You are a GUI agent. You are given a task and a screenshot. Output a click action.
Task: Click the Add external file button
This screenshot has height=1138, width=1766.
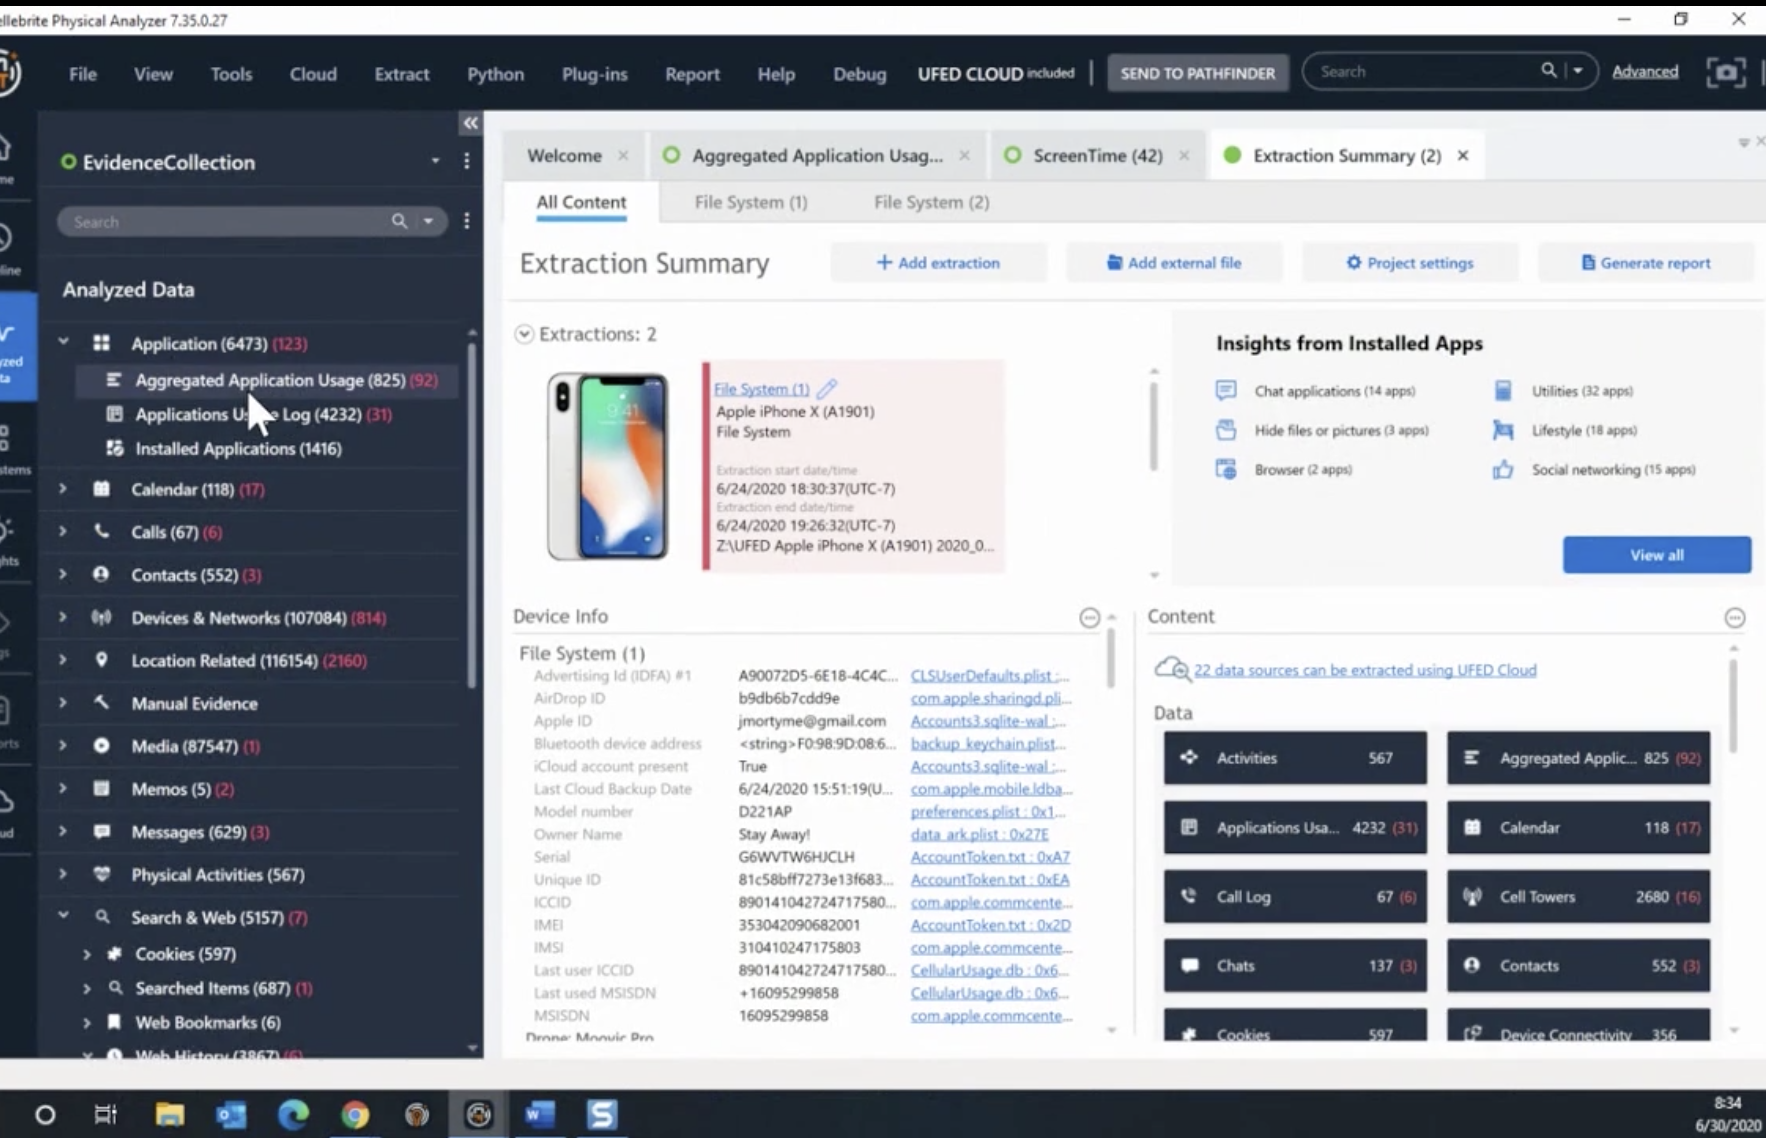1174,263
